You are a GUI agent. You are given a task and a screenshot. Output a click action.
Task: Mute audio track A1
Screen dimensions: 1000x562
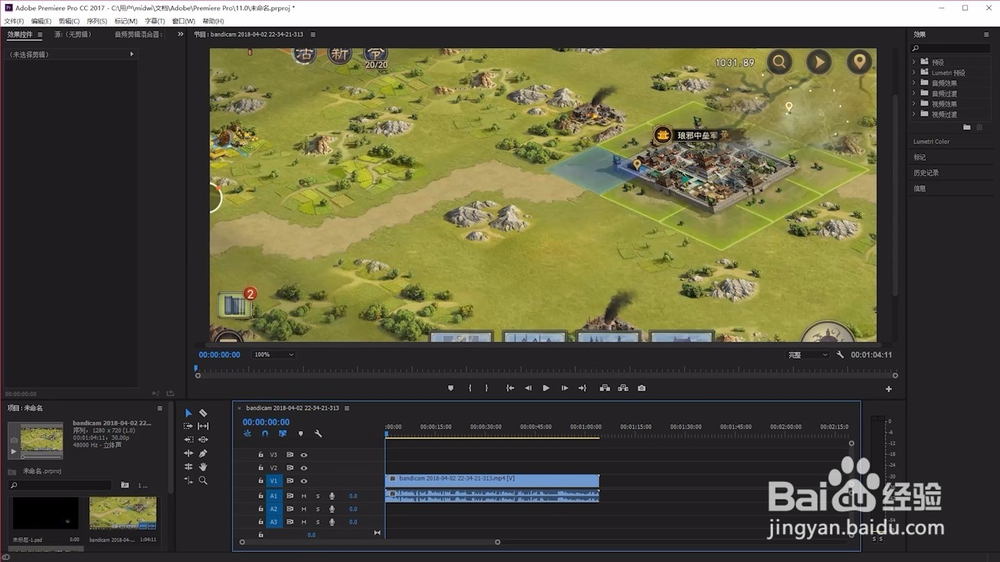tap(304, 496)
